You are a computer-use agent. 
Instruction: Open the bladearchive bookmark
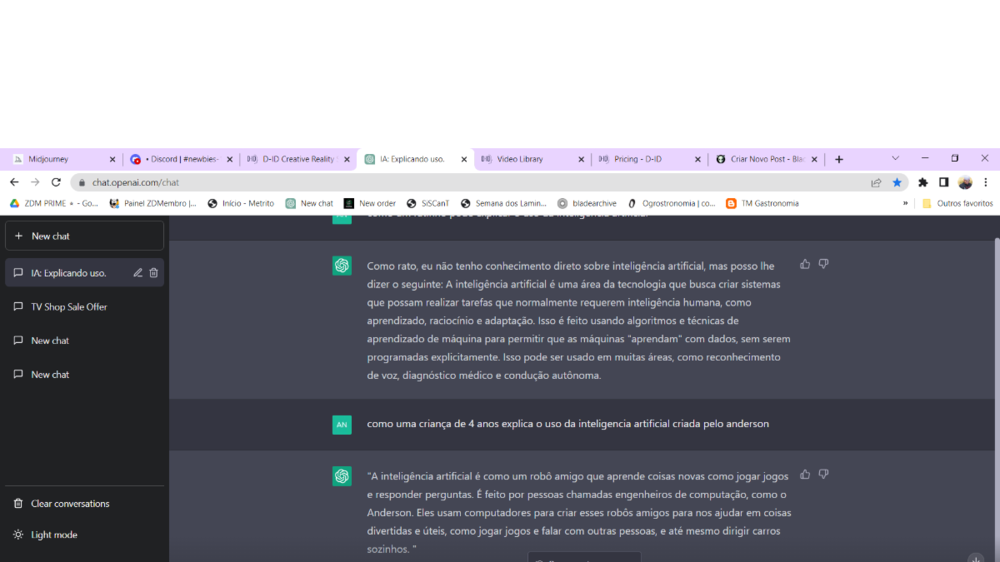coord(587,203)
